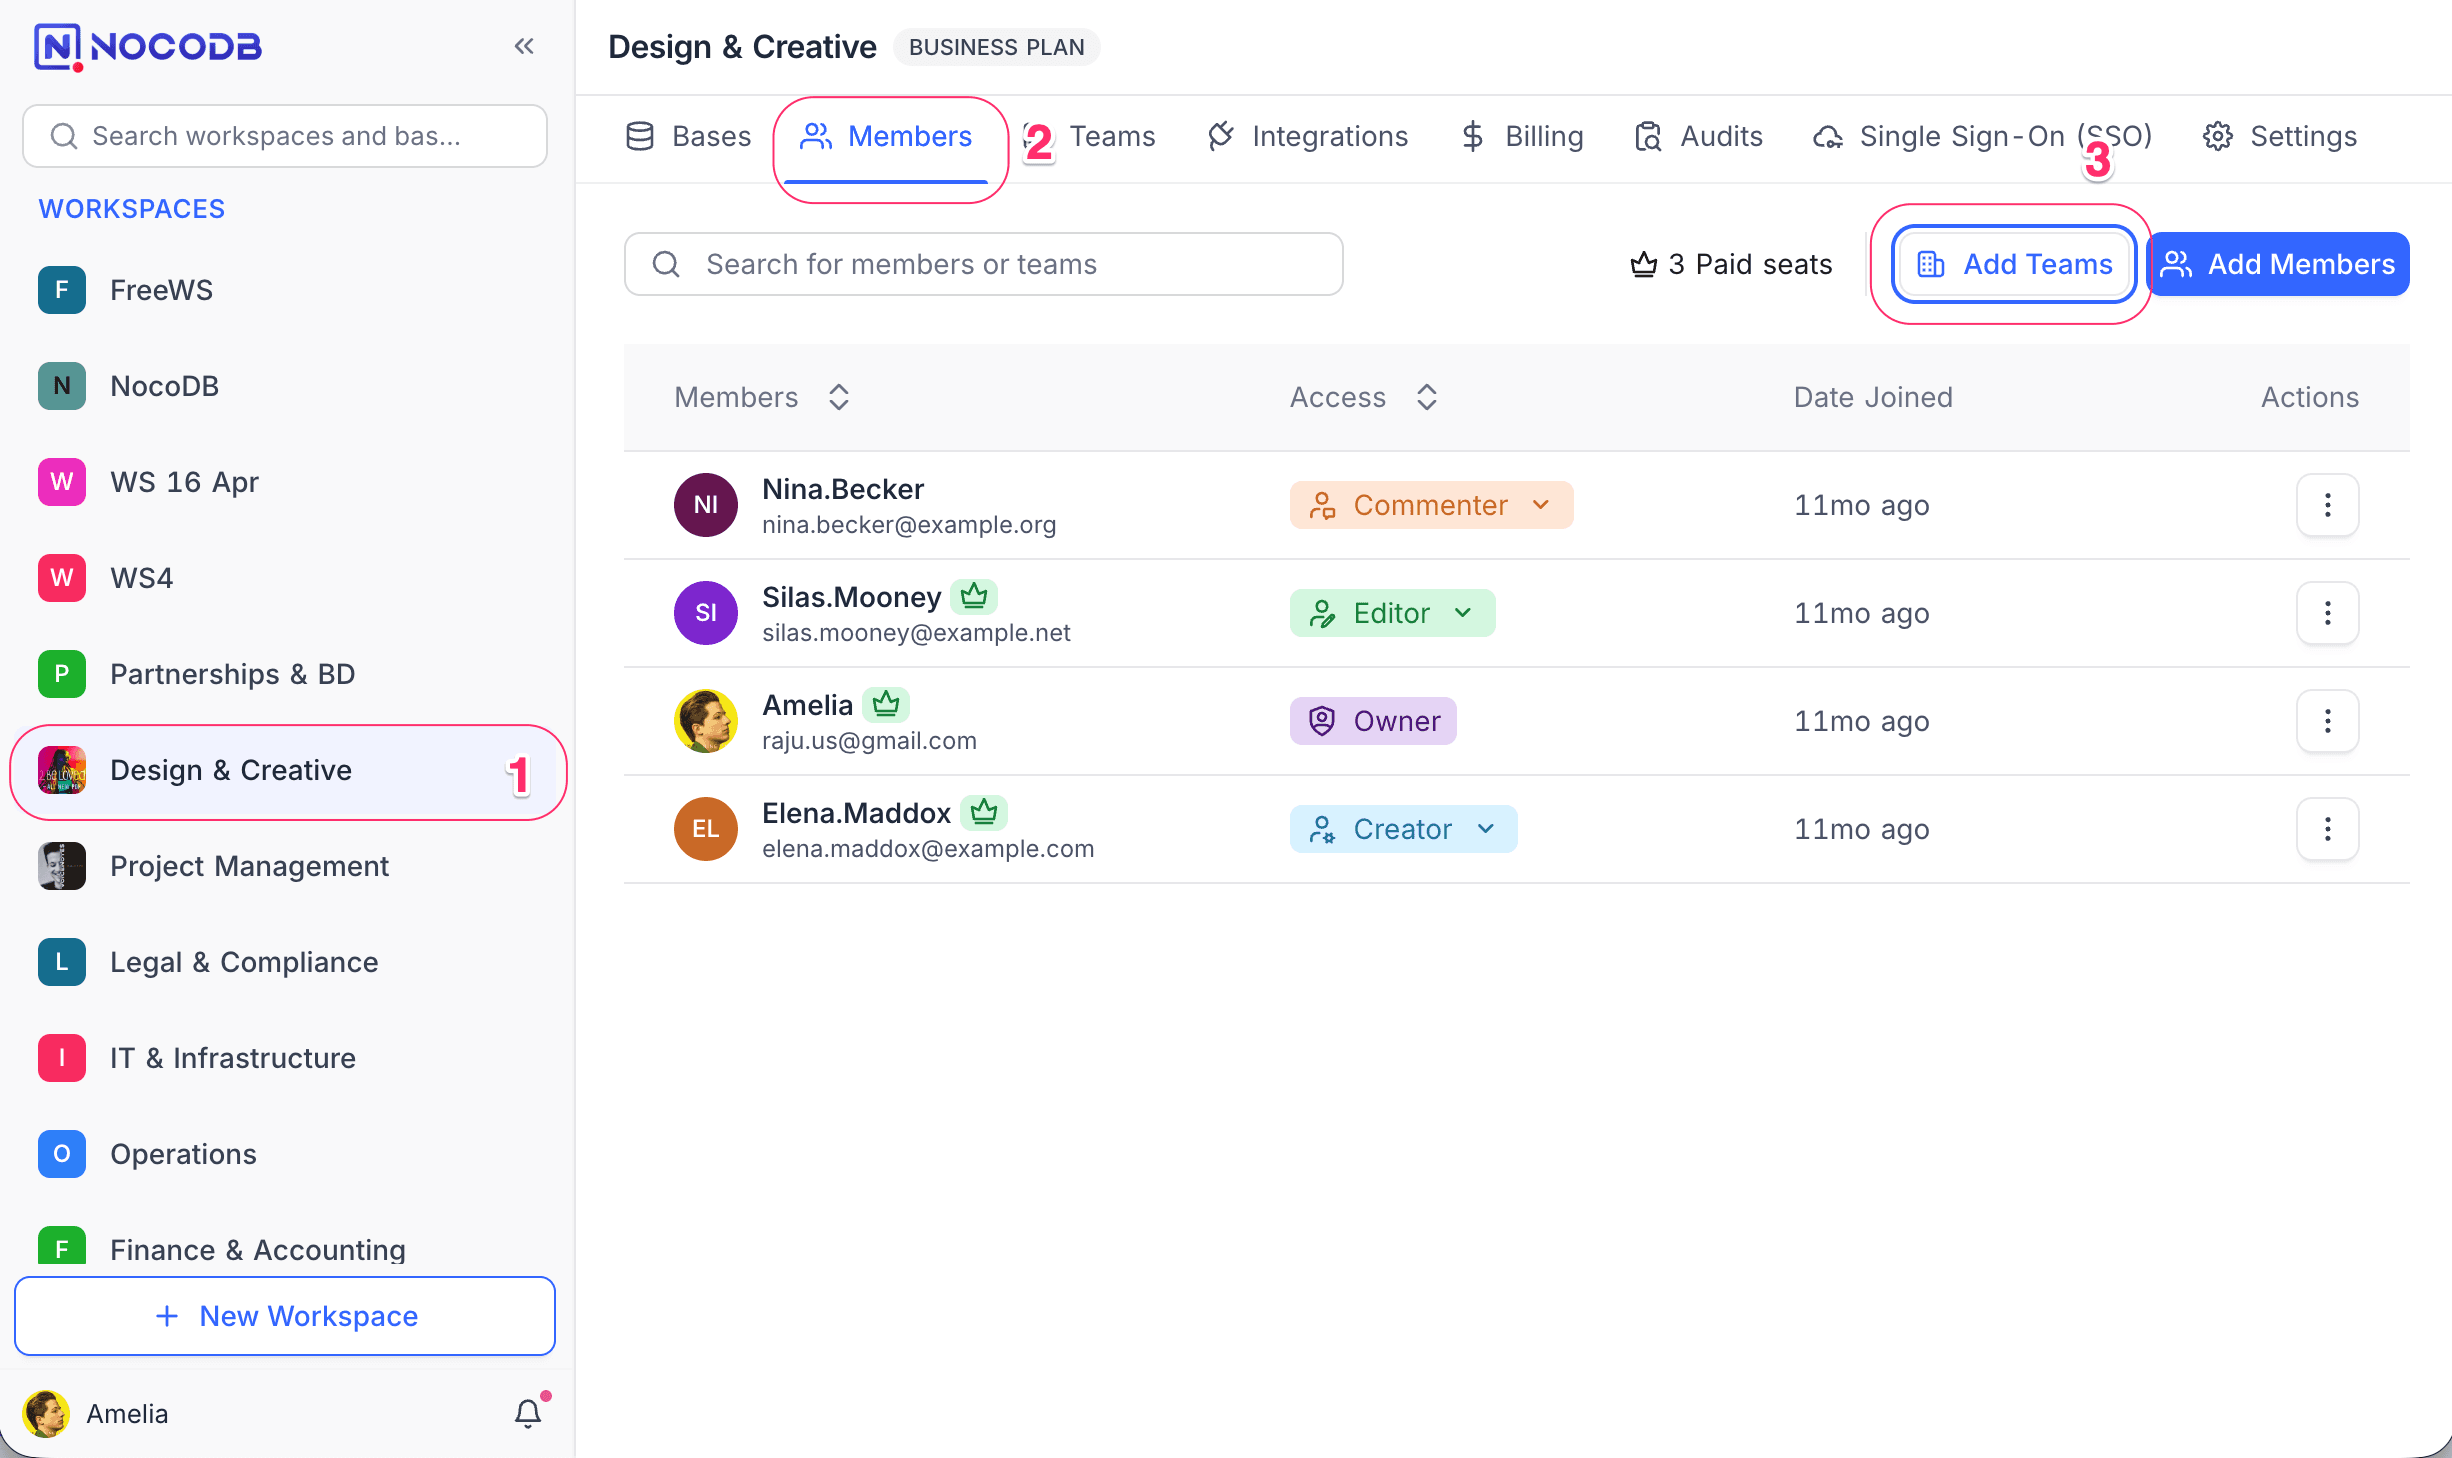Image resolution: width=2452 pixels, height=1458 pixels.
Task: Click the Add Members button
Action: click(x=2278, y=264)
